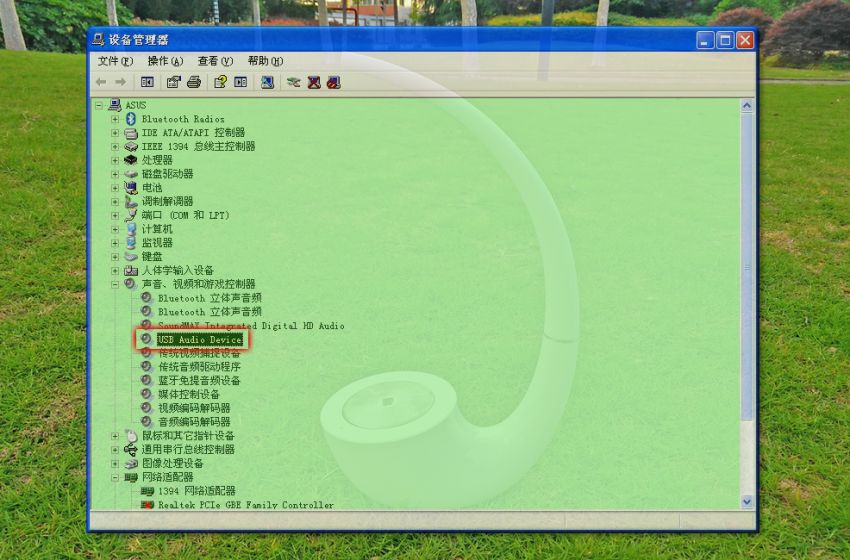This screenshot has height=560, width=850.
Task: Expand the IDE ATA/ATAPI 控制器 node
Action: 115,133
